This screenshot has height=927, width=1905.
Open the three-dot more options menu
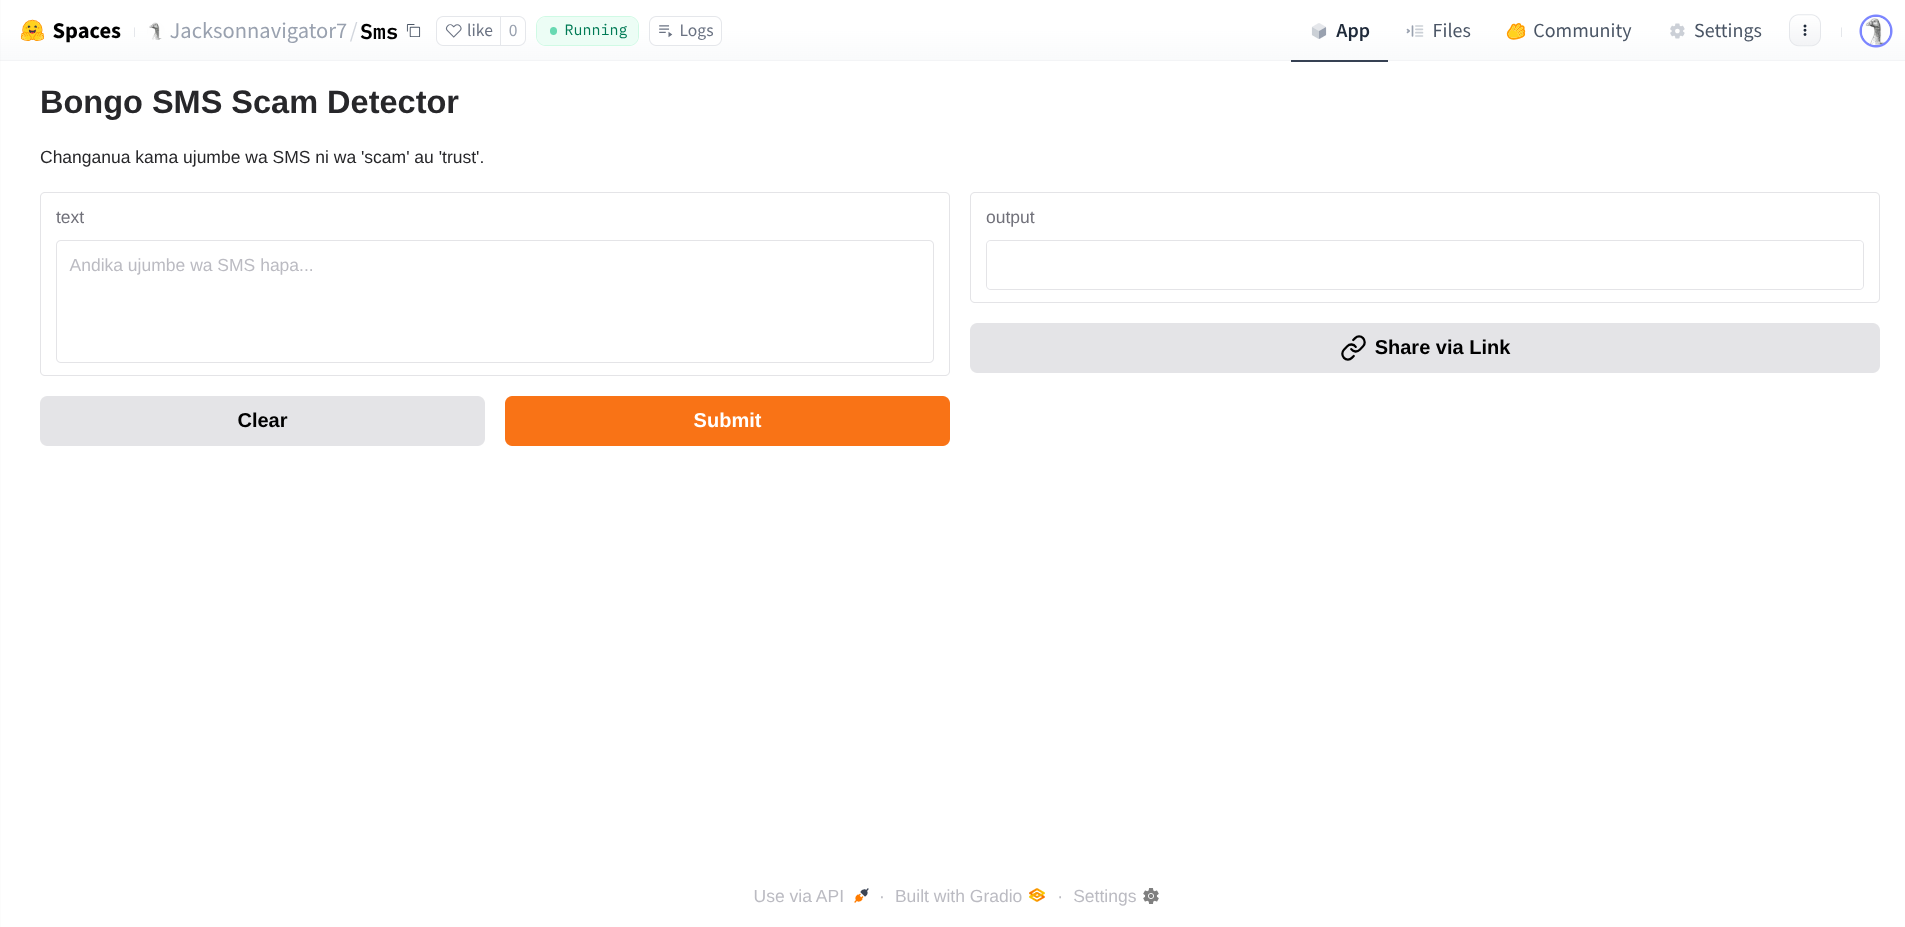[1805, 31]
